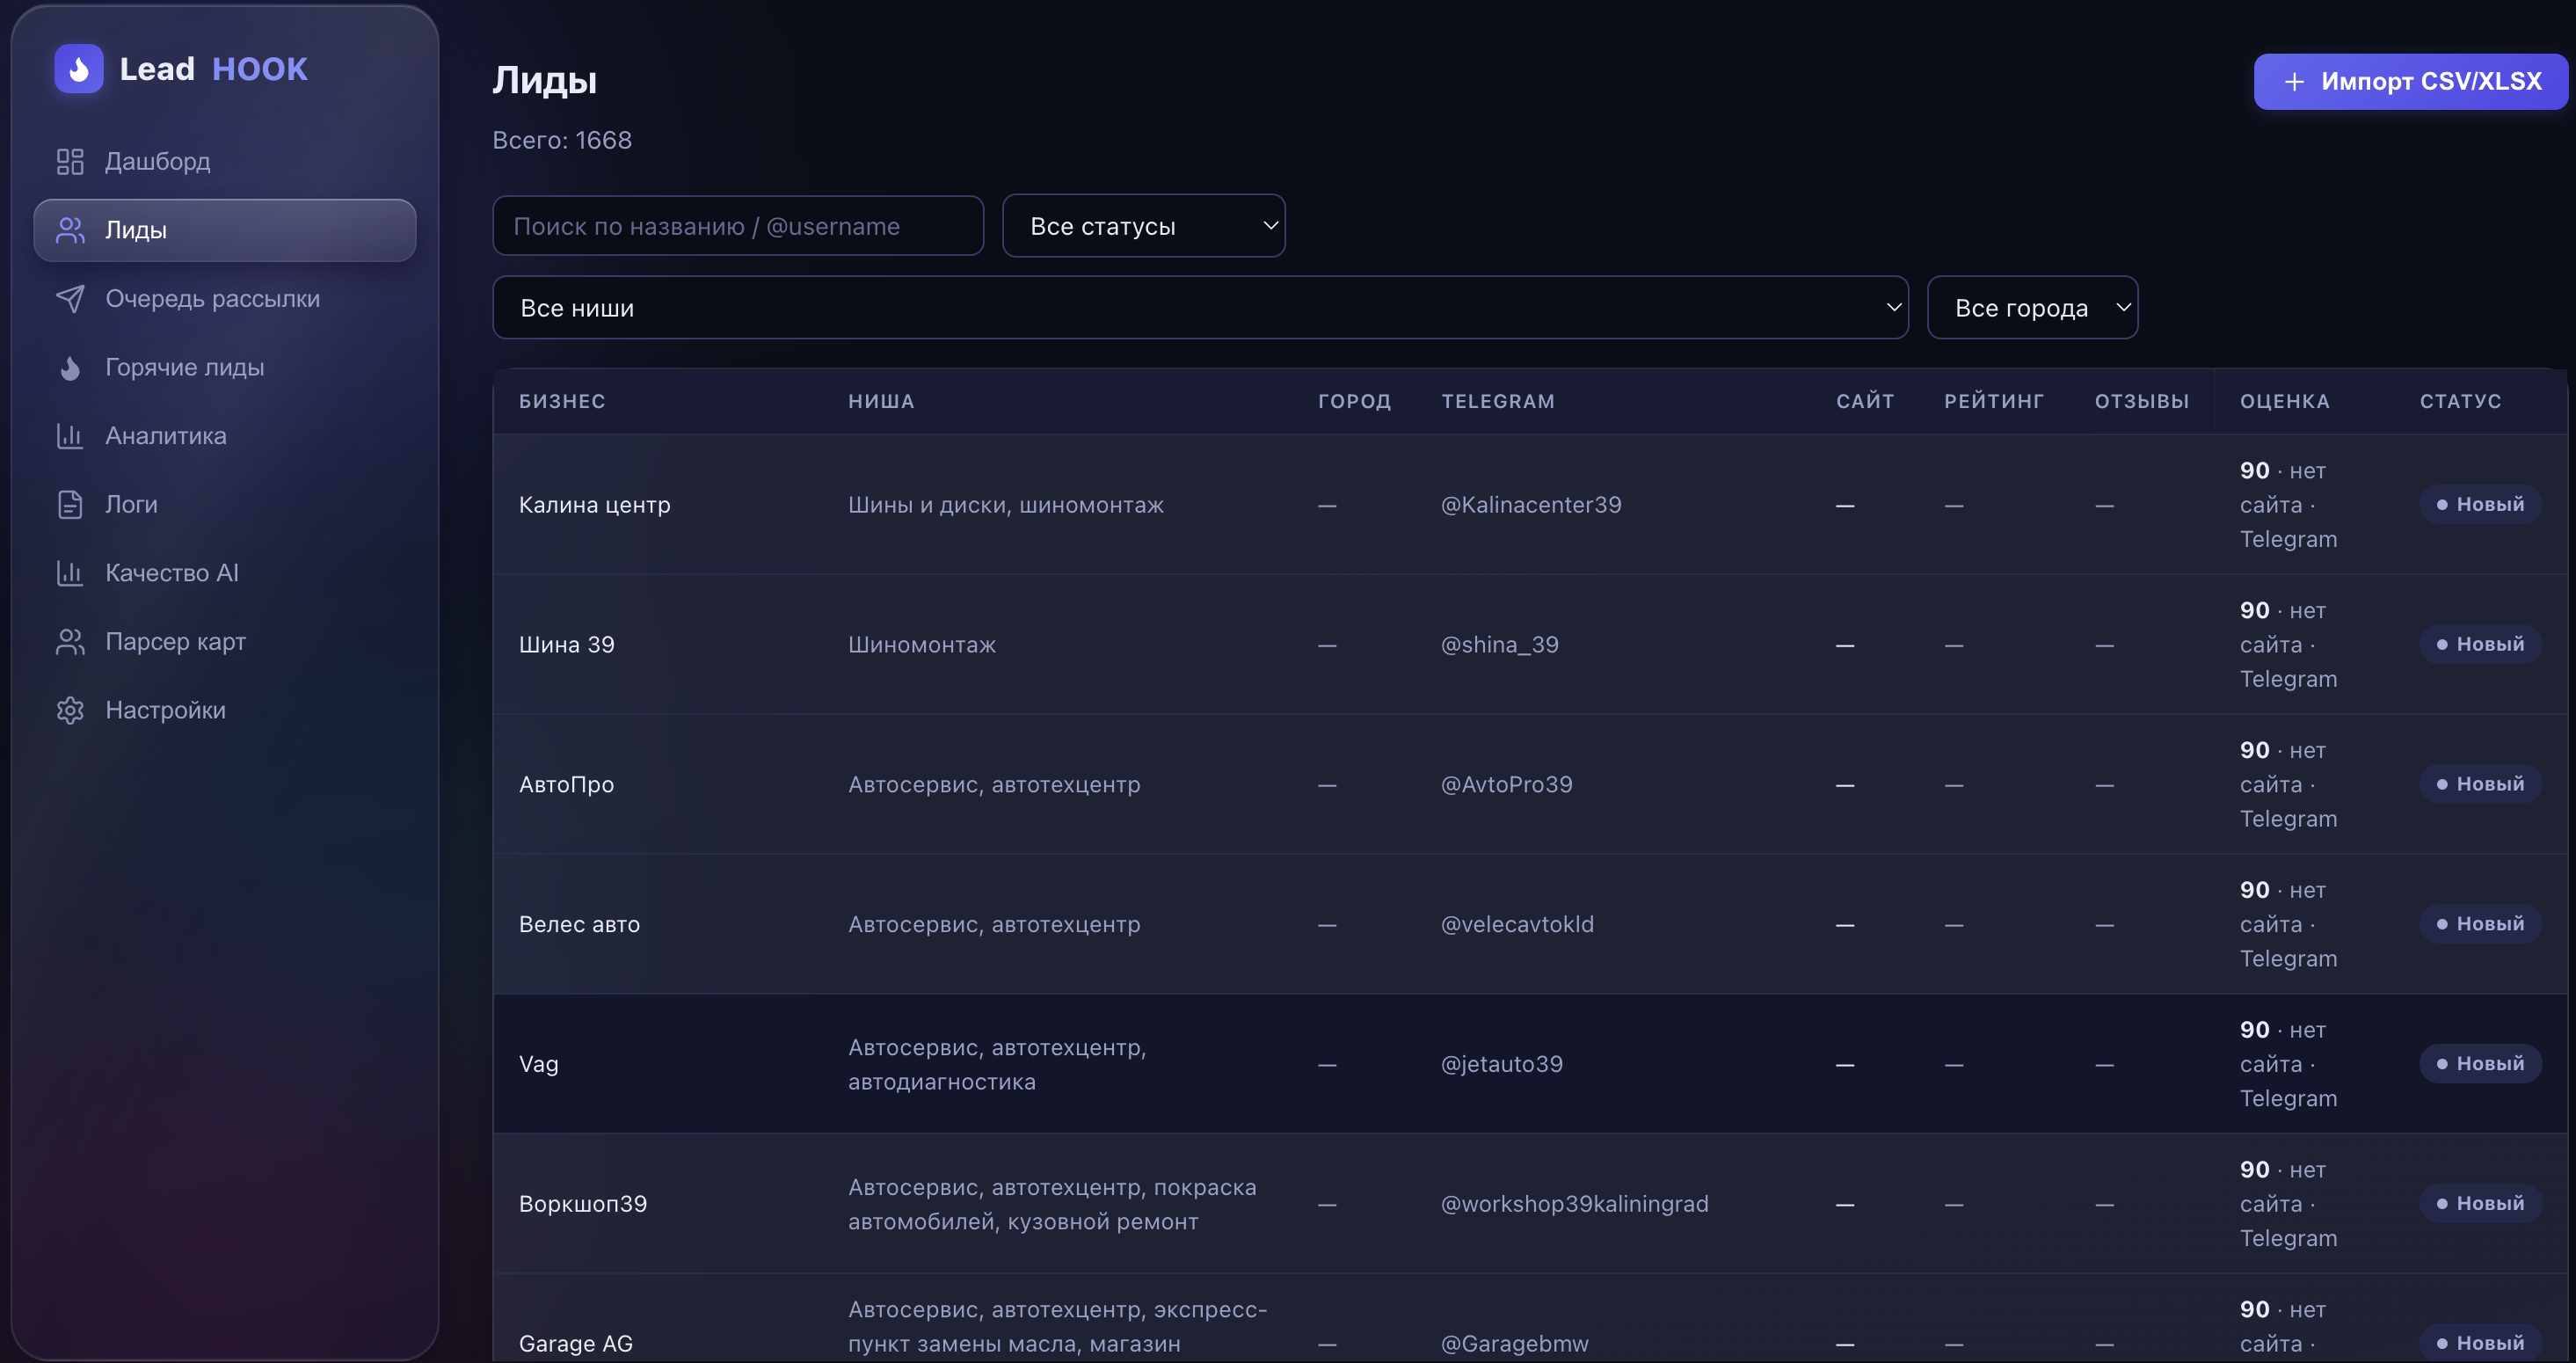The height and width of the screenshot is (1363, 2576).
Task: Open the @shina_39 Telegram handle
Action: tap(1500, 645)
